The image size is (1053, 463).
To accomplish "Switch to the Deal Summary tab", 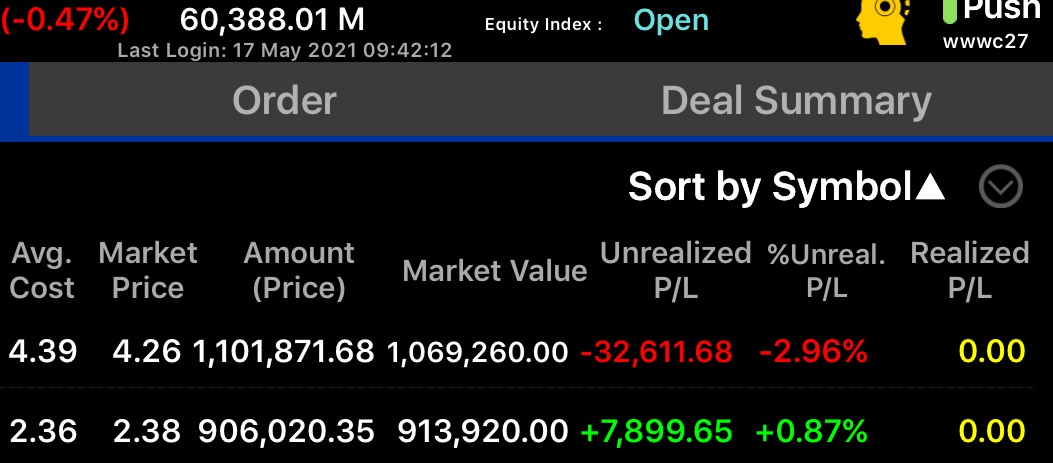I will tap(796, 101).
